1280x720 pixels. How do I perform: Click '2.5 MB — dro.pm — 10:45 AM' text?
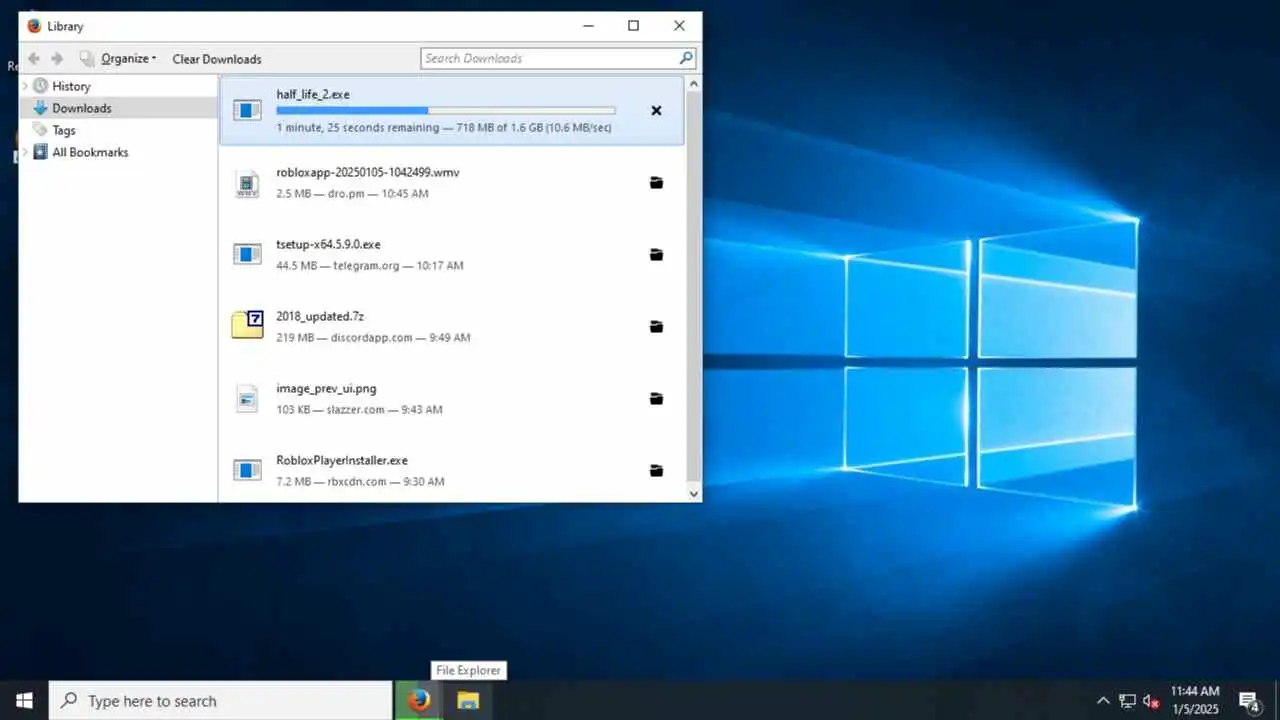[x=352, y=193]
